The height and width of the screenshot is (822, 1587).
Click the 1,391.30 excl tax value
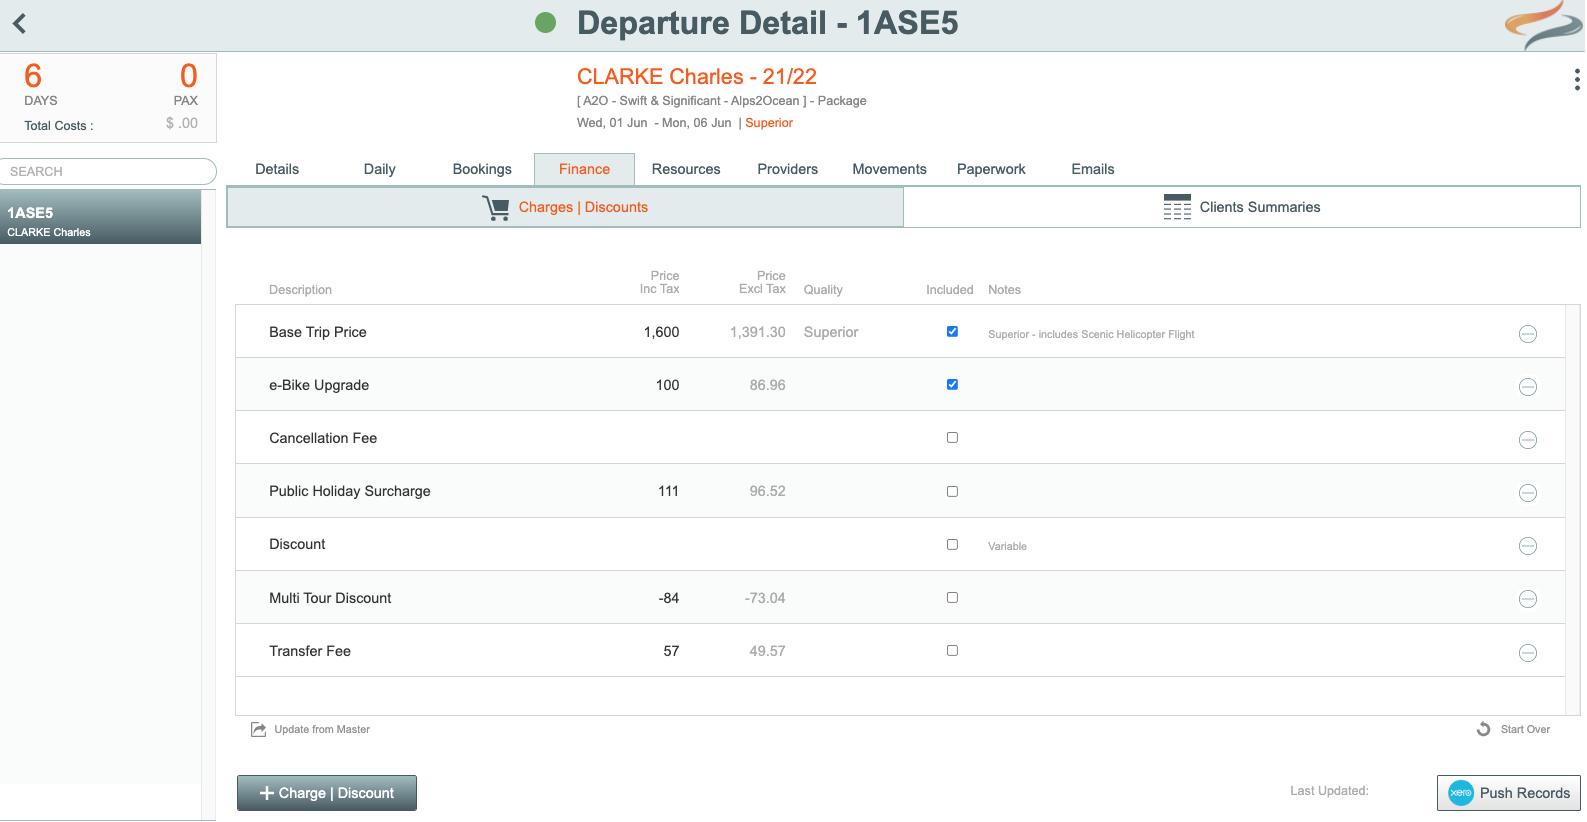(757, 332)
